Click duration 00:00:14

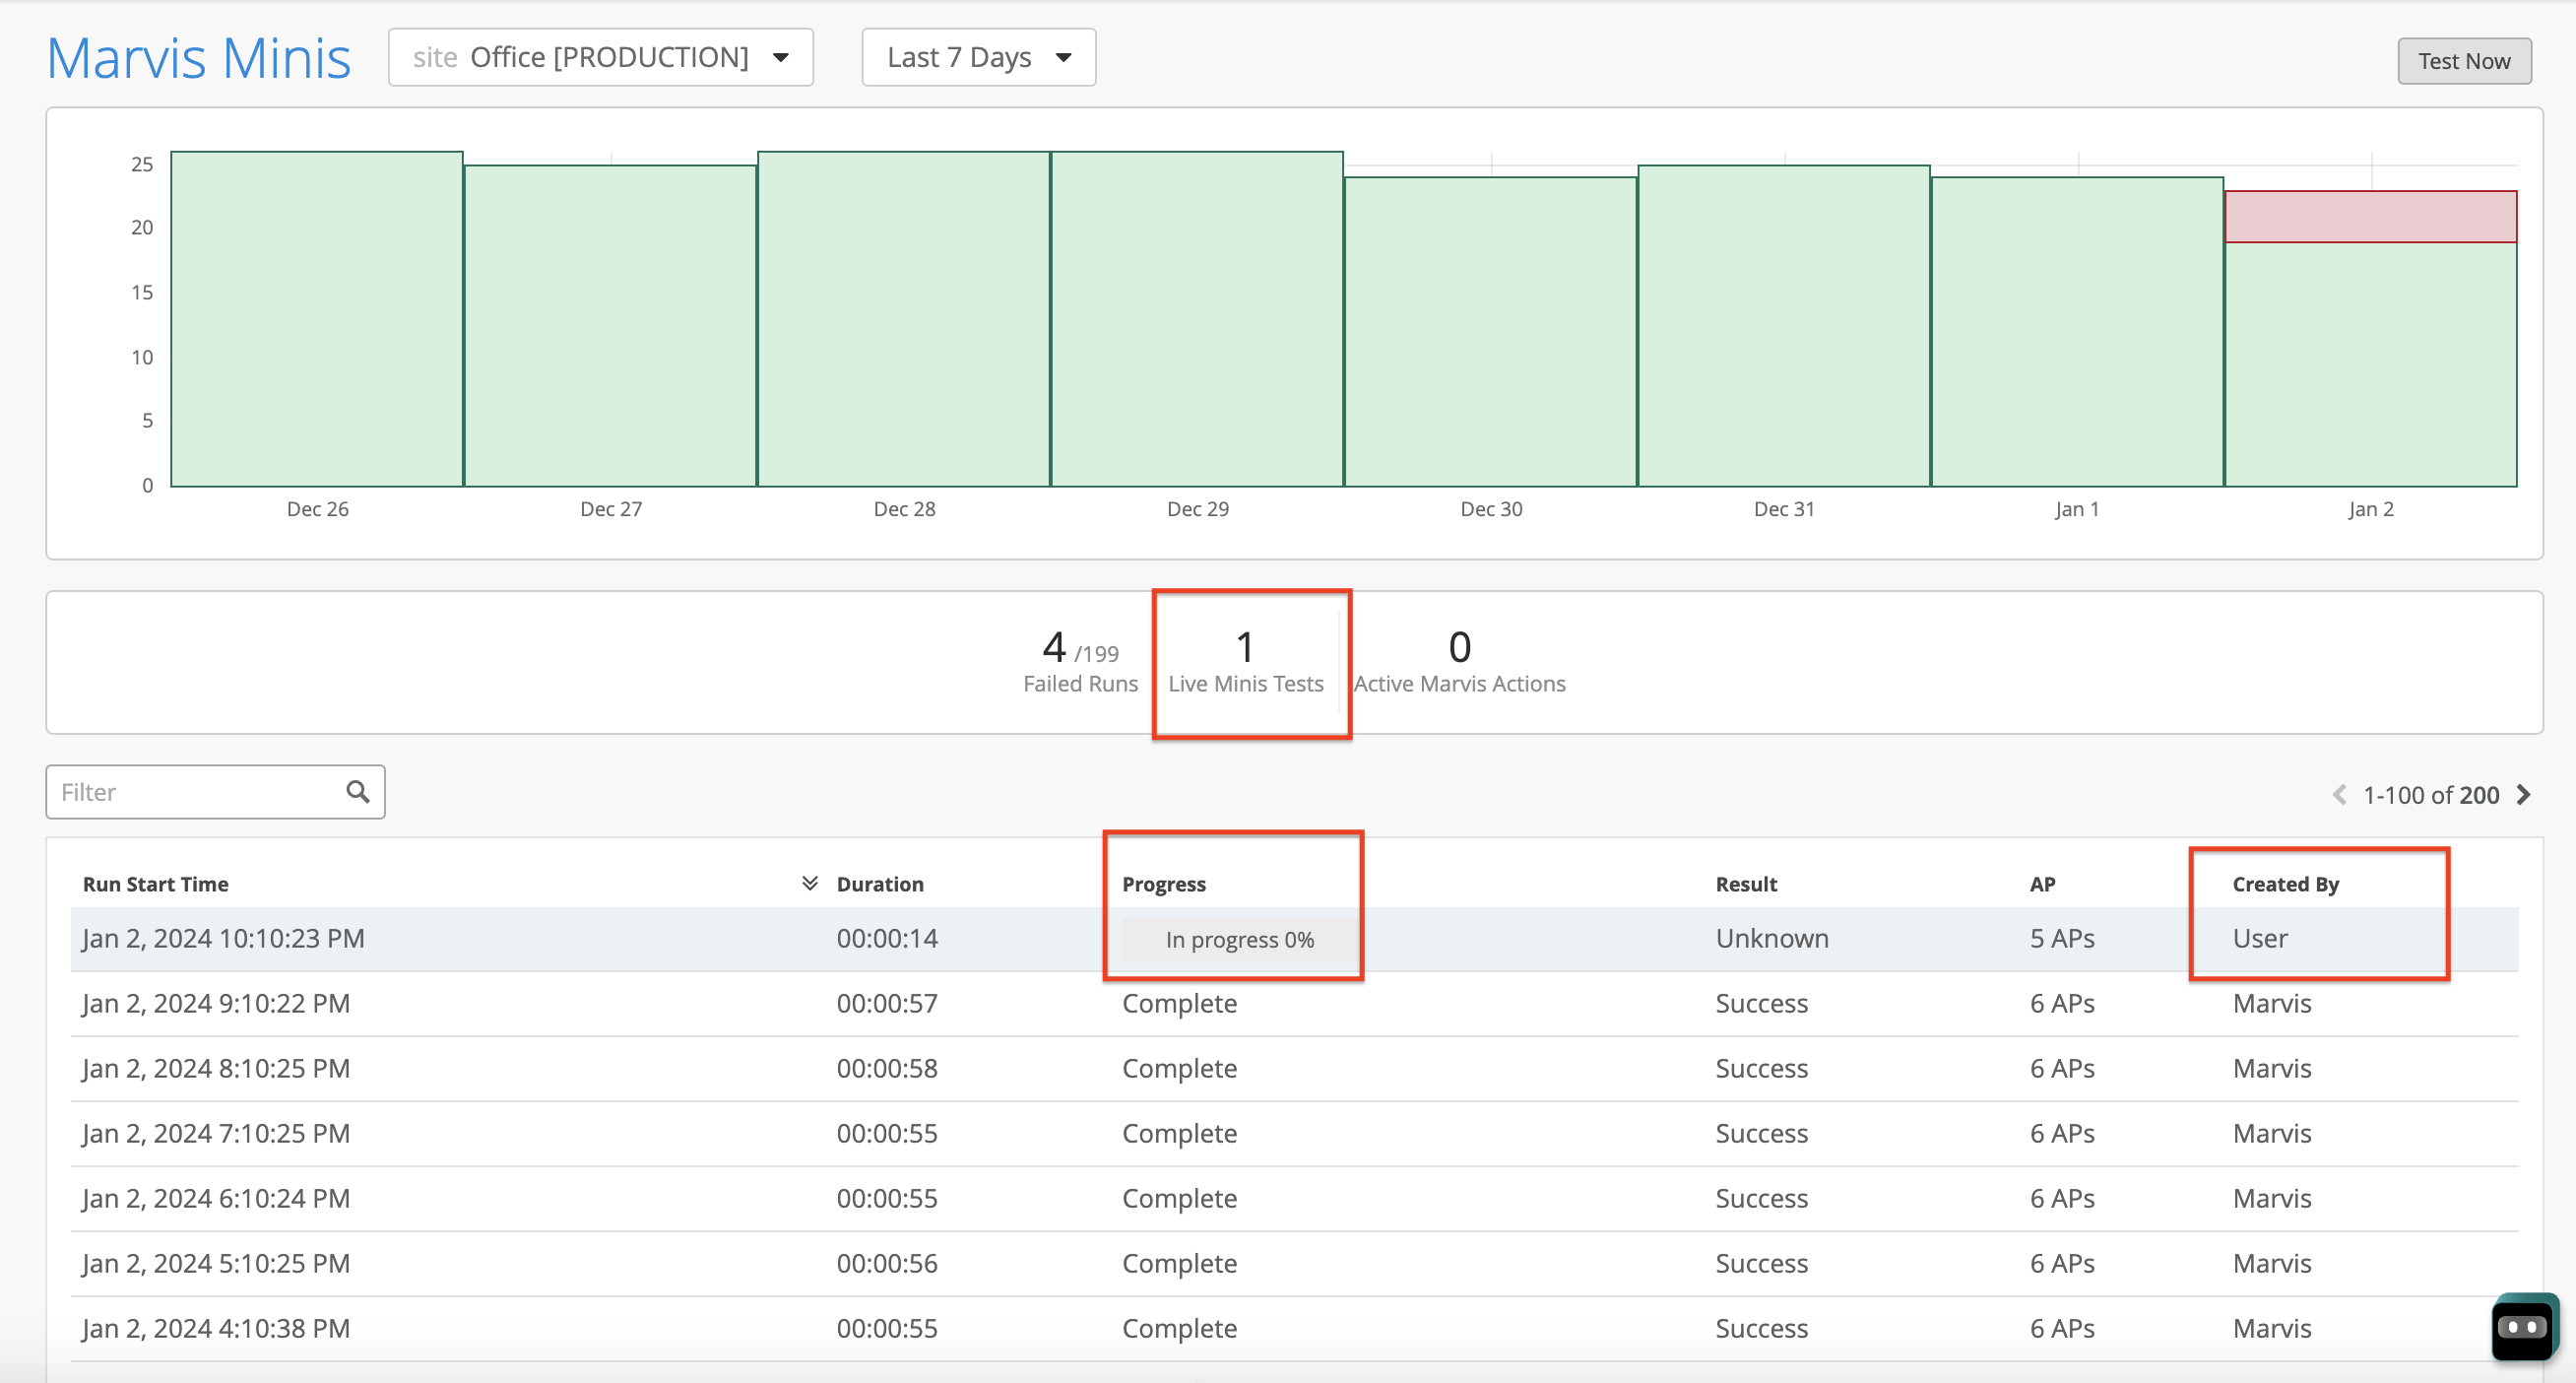point(887,938)
